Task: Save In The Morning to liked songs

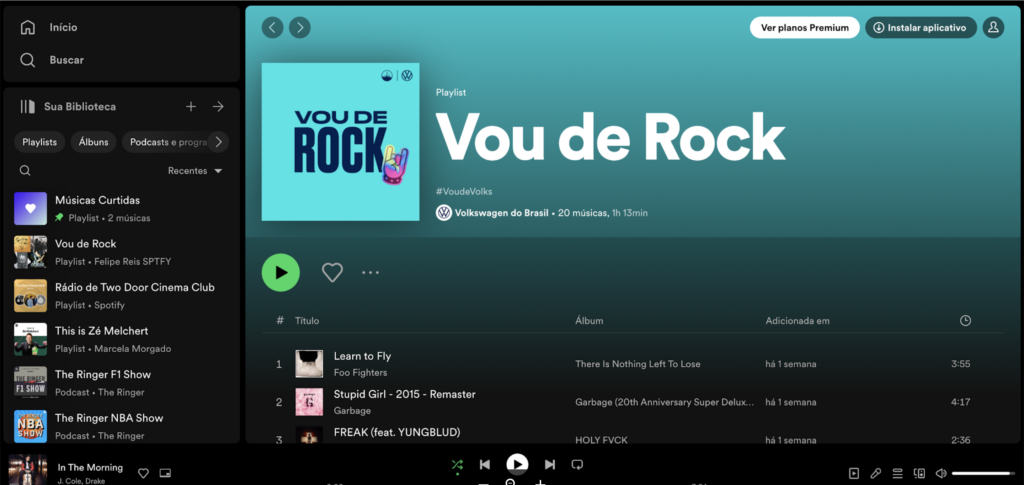Action: 143,473
